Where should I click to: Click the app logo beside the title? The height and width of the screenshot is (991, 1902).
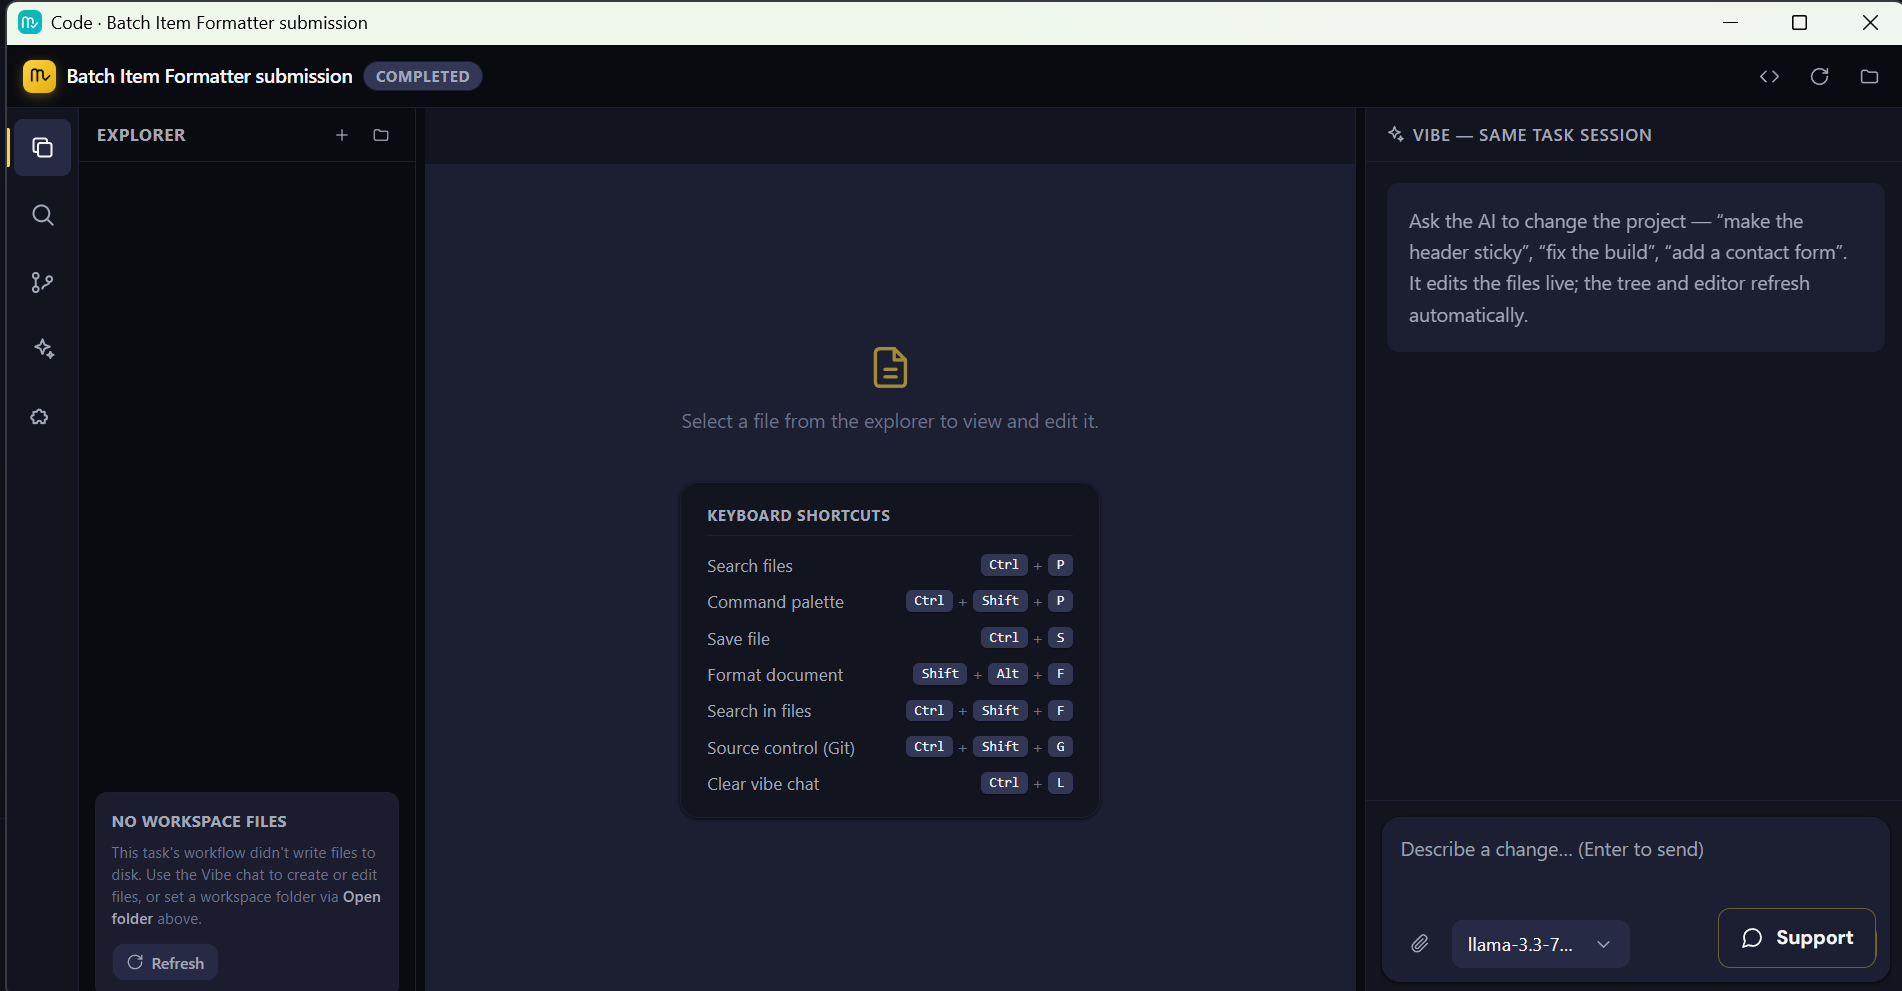point(39,76)
